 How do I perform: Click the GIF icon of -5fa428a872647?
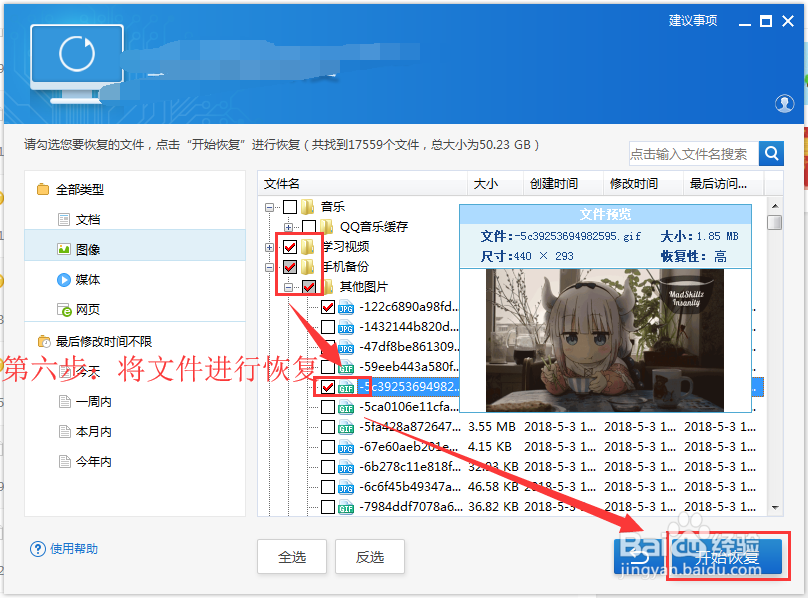346,427
